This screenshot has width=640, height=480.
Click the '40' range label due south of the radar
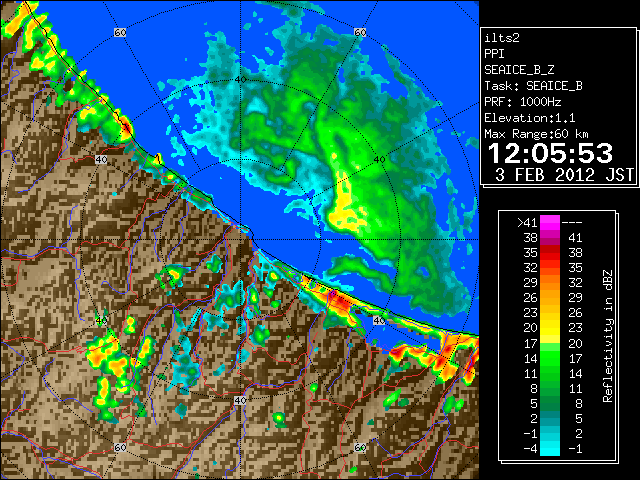point(240,400)
